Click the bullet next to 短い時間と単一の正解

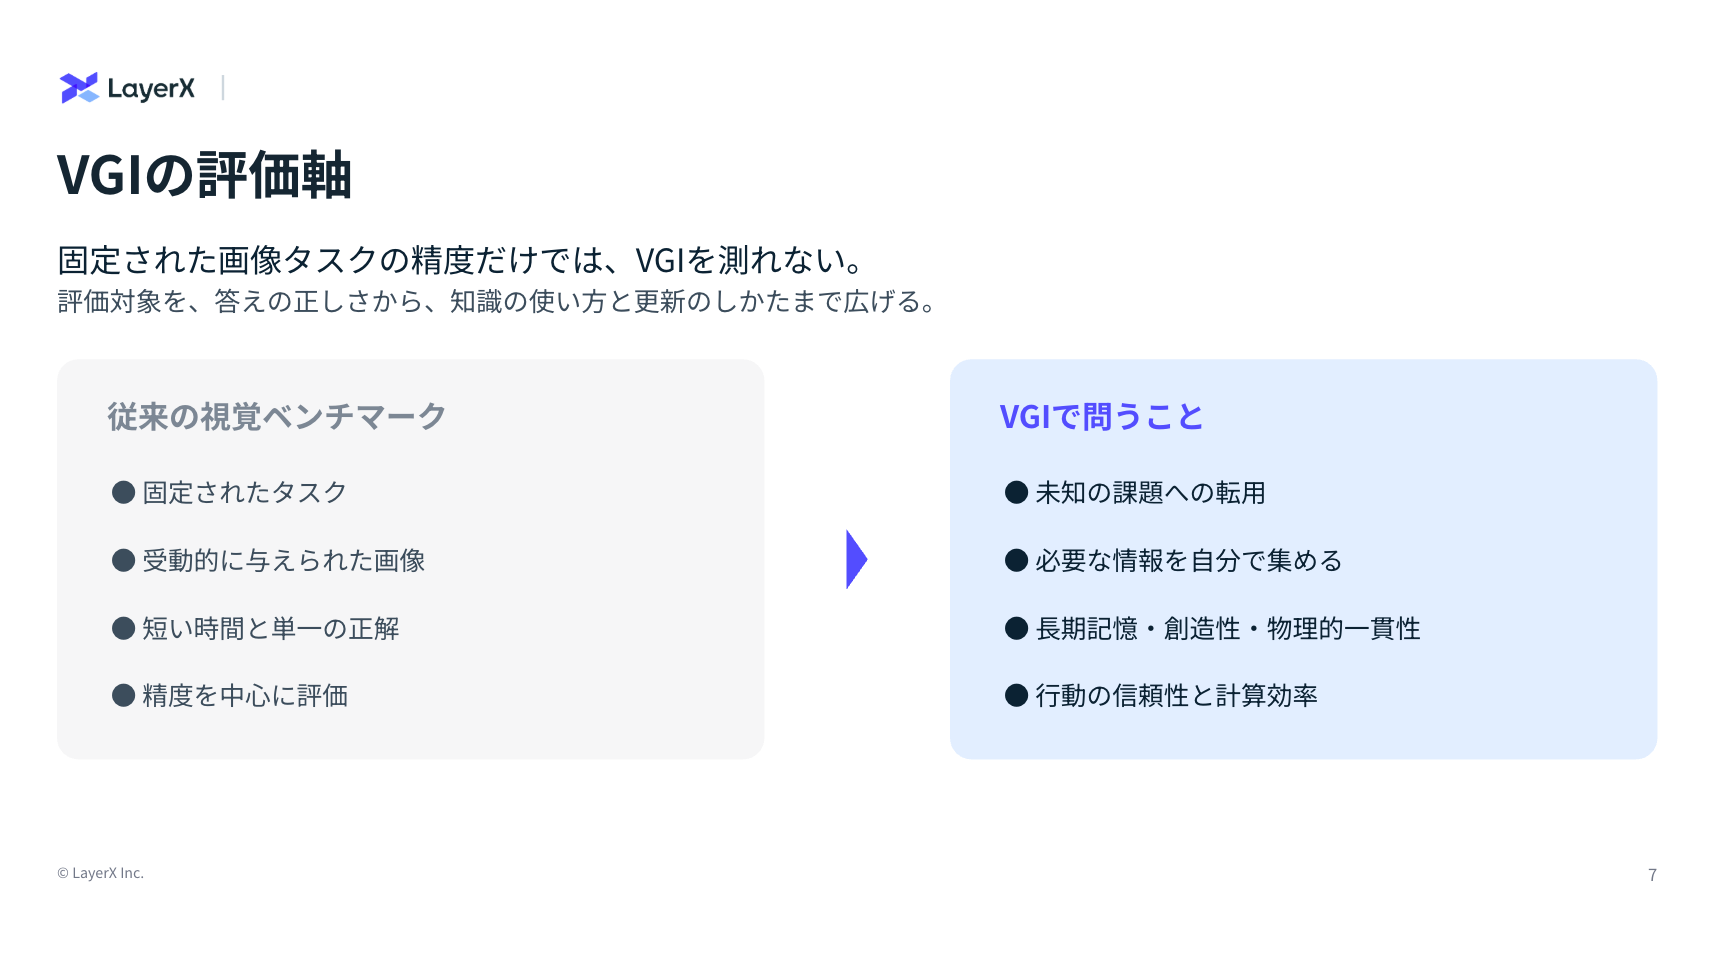(x=123, y=628)
